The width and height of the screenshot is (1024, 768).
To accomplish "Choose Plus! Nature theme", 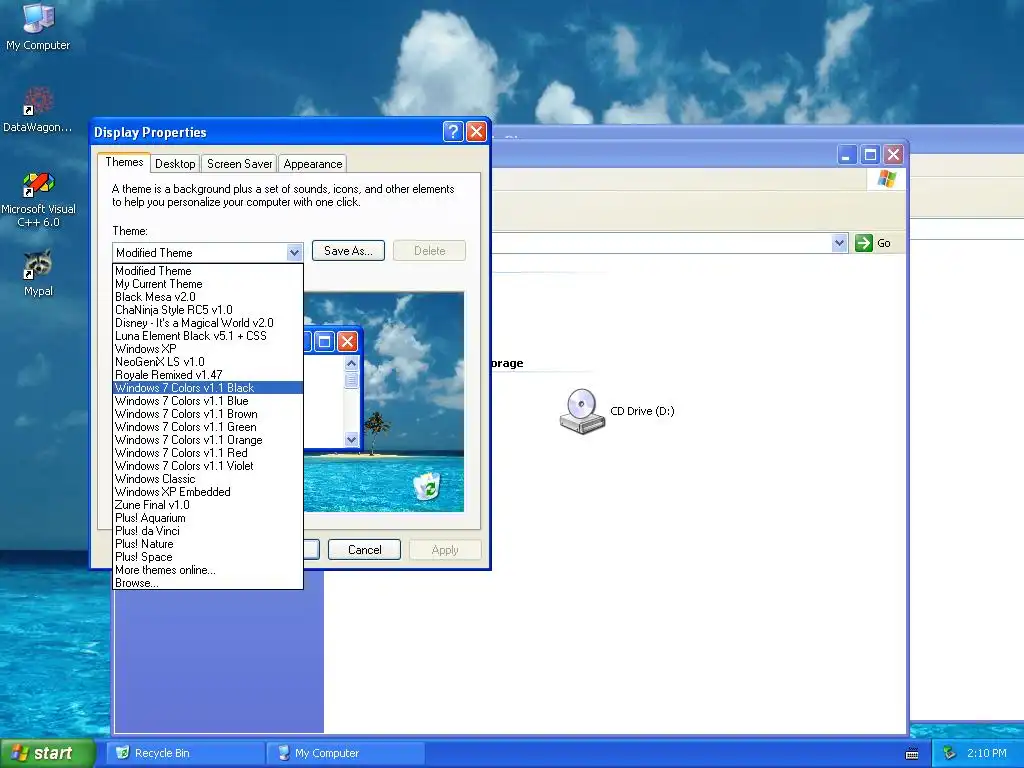I will 208,544.
